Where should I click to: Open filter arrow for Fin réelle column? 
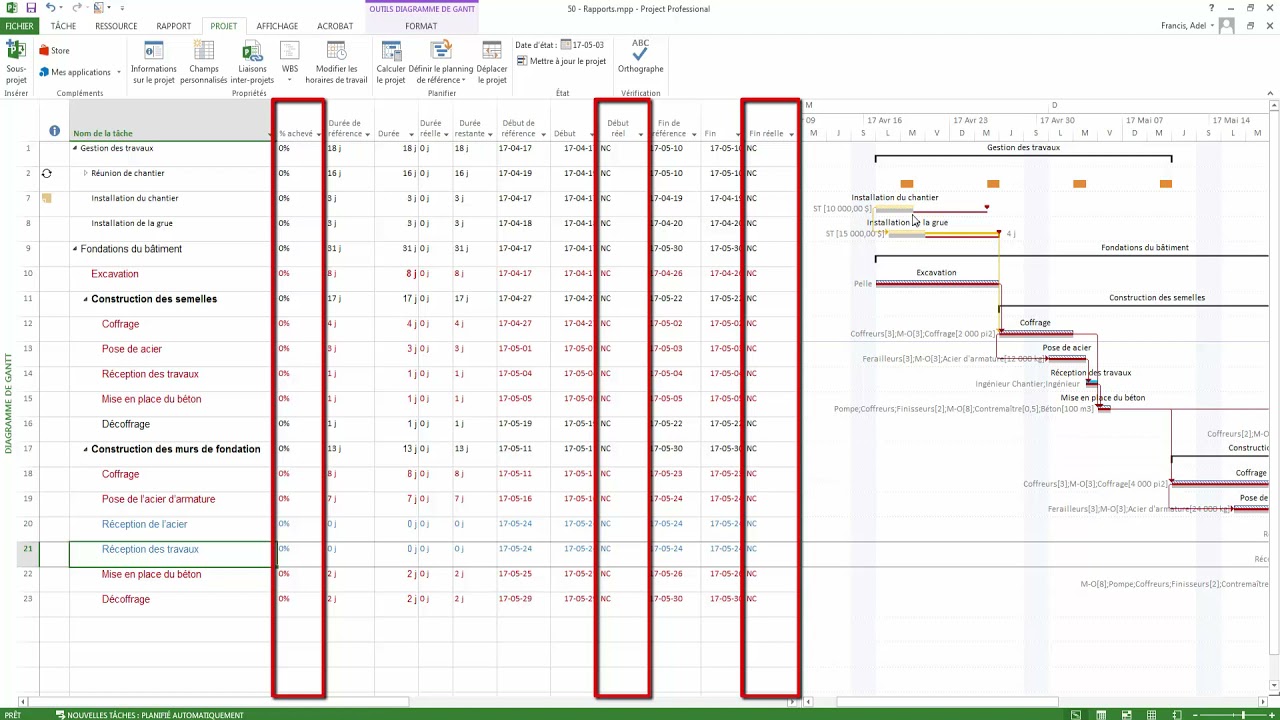click(791, 134)
